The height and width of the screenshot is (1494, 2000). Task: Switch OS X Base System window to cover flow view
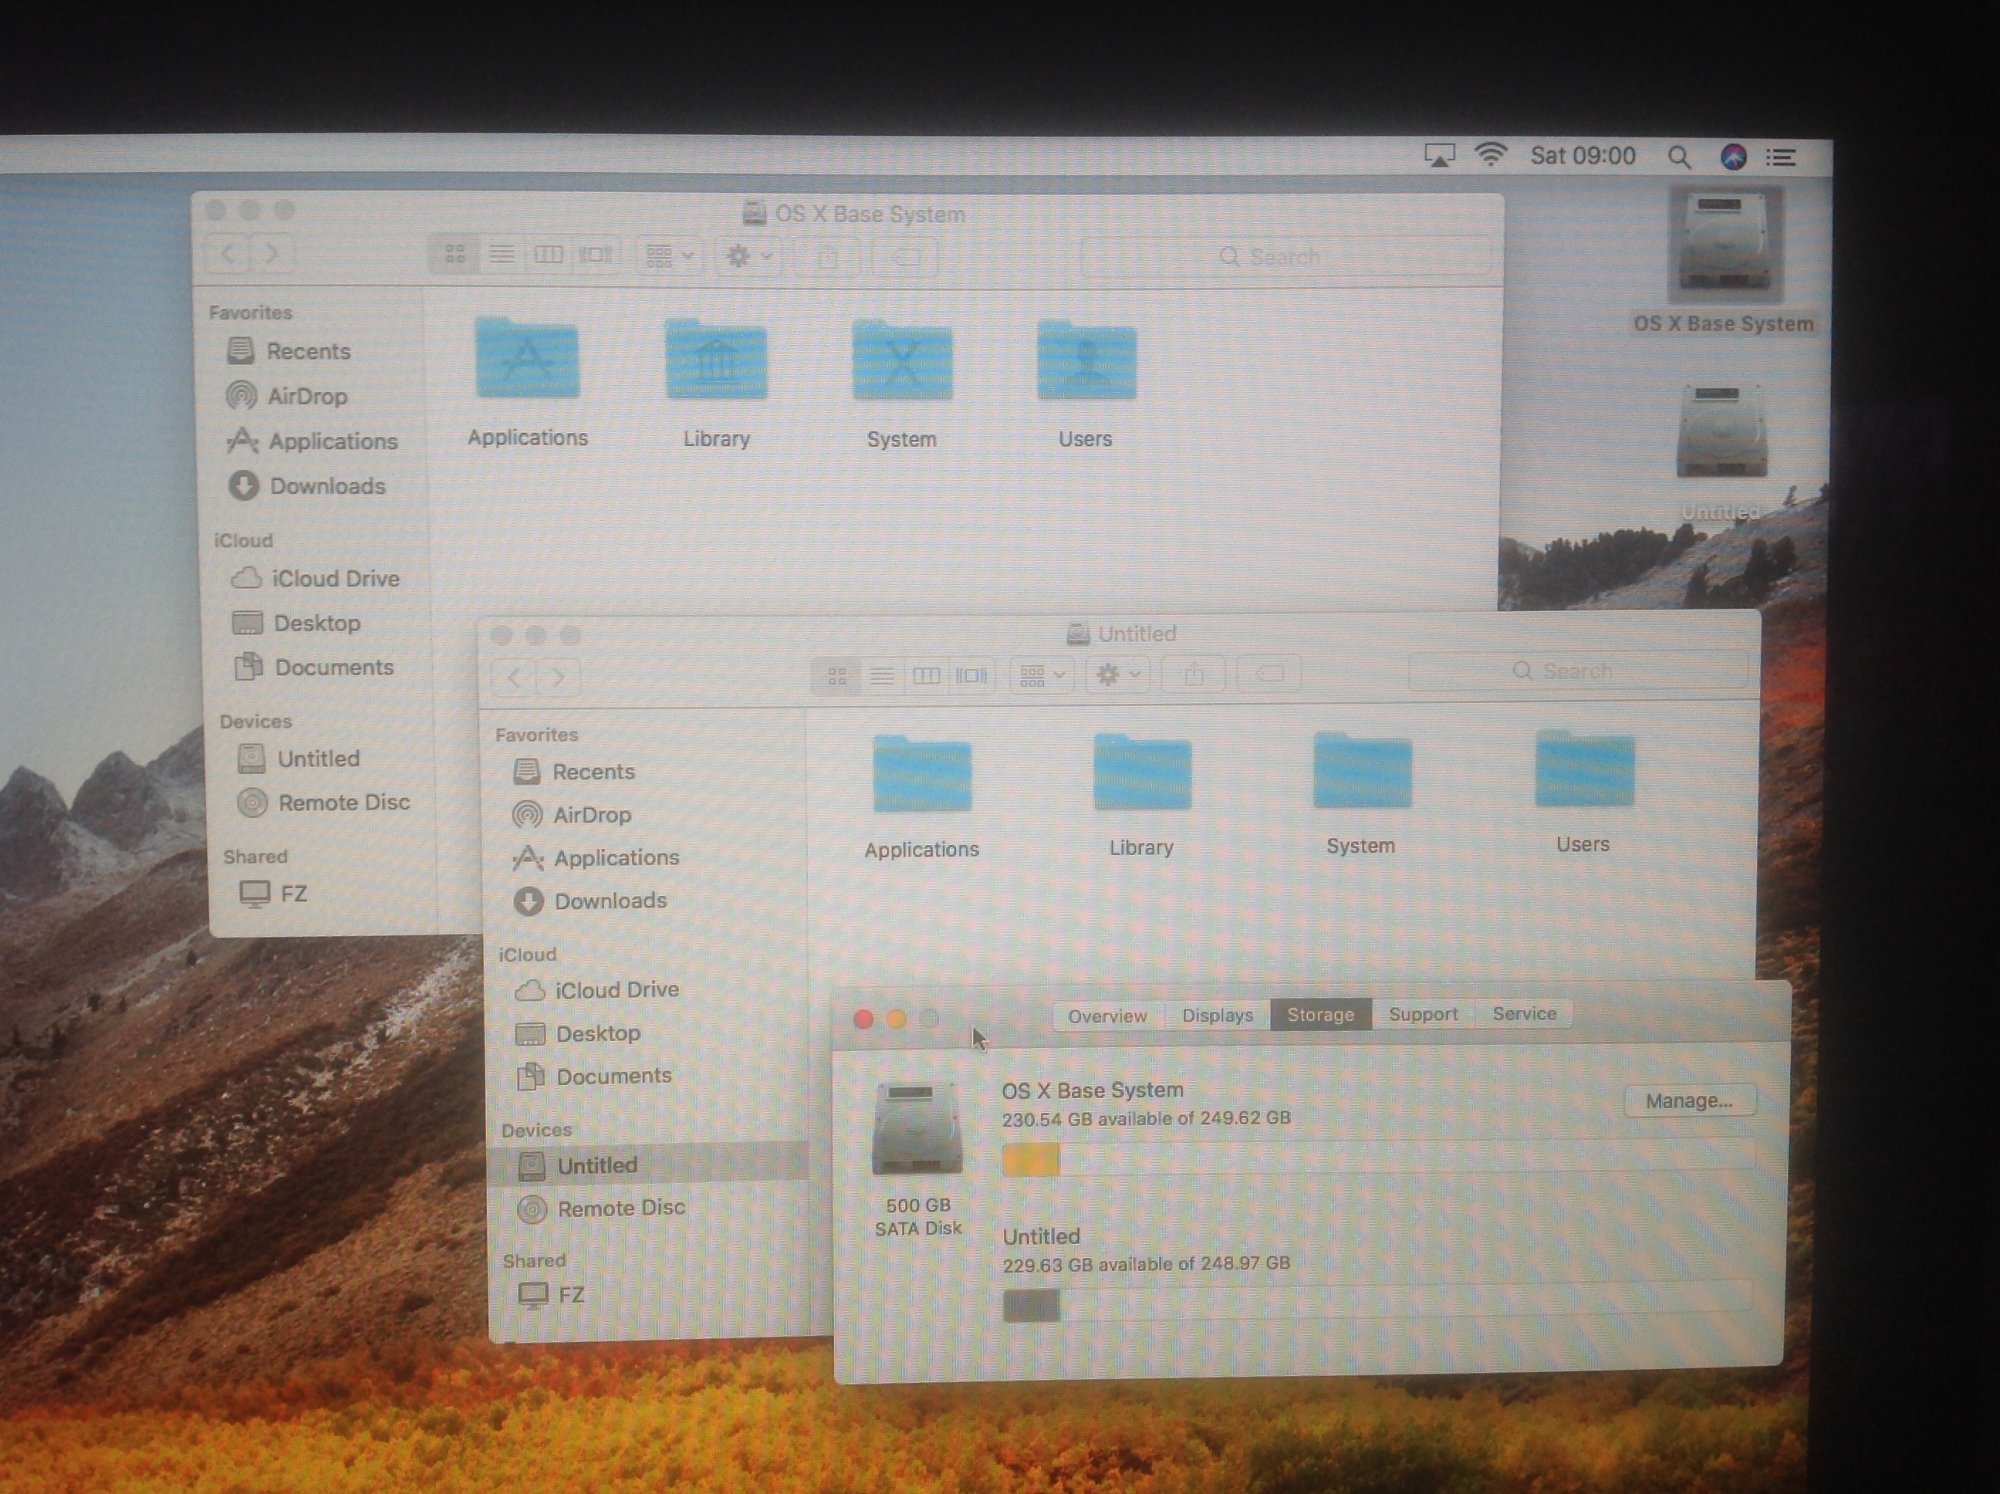[596, 255]
